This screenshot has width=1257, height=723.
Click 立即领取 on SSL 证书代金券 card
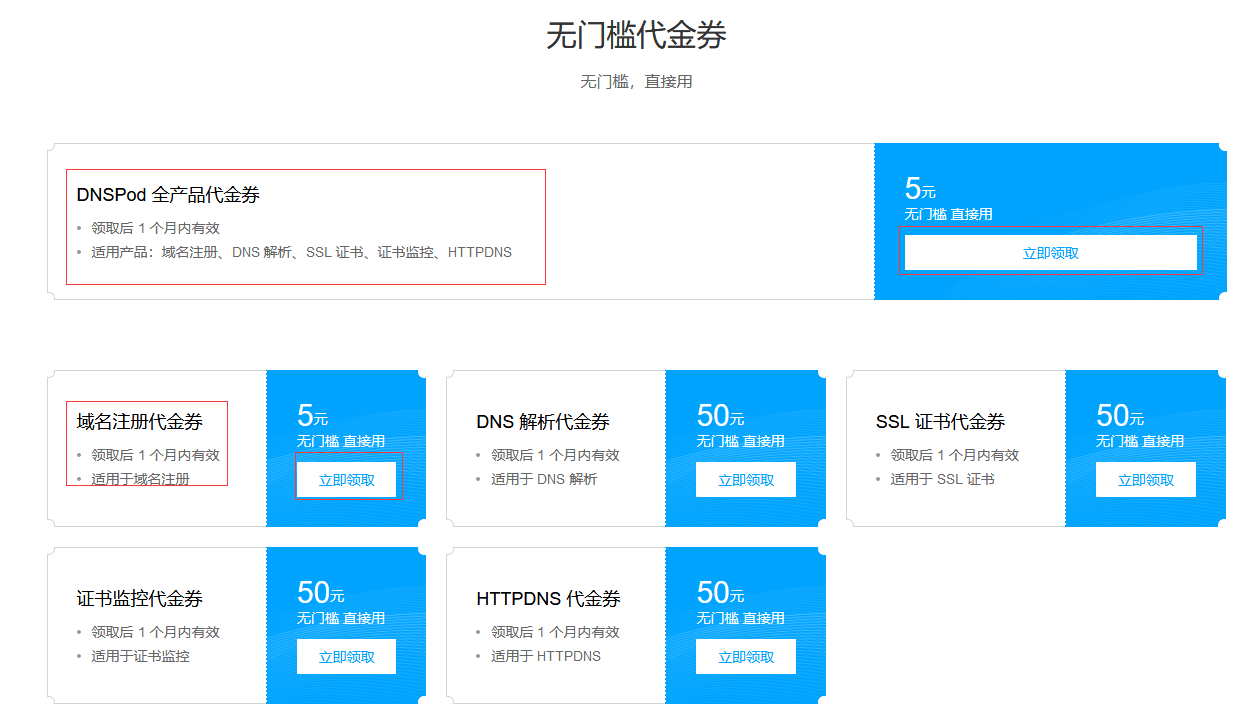coord(1146,480)
